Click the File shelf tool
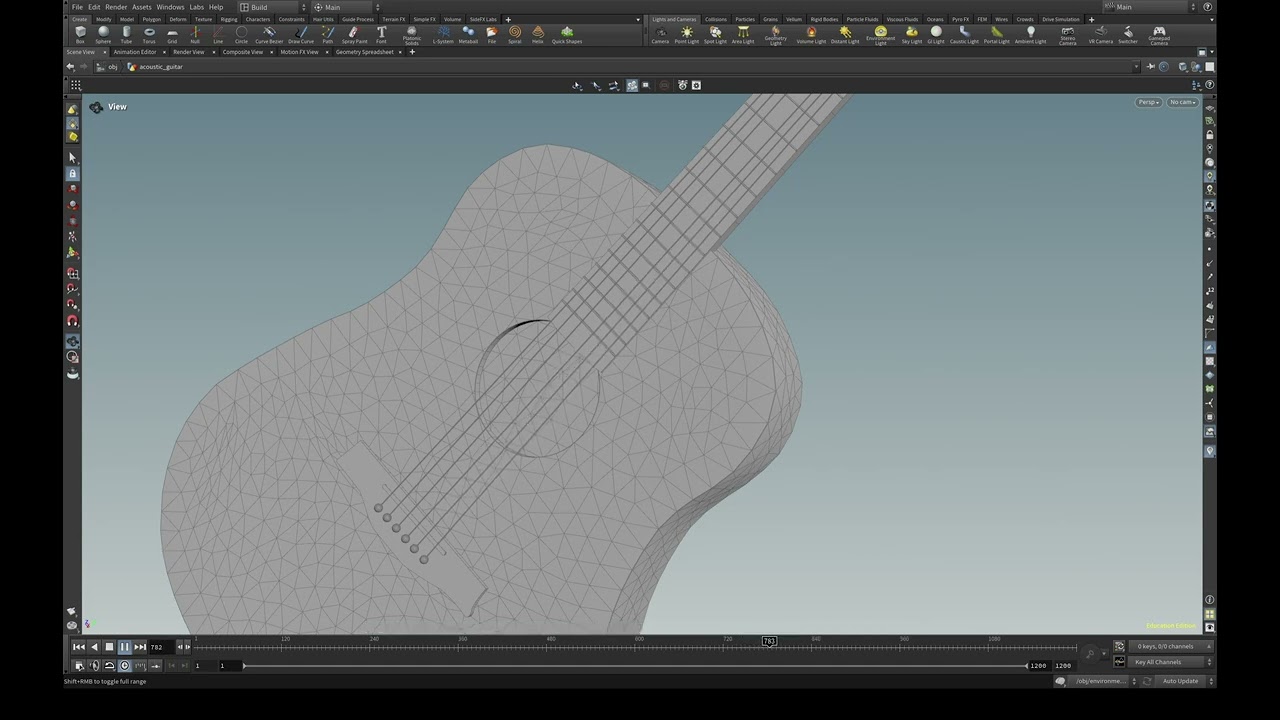Screen dimensions: 1280x720 click(491, 35)
